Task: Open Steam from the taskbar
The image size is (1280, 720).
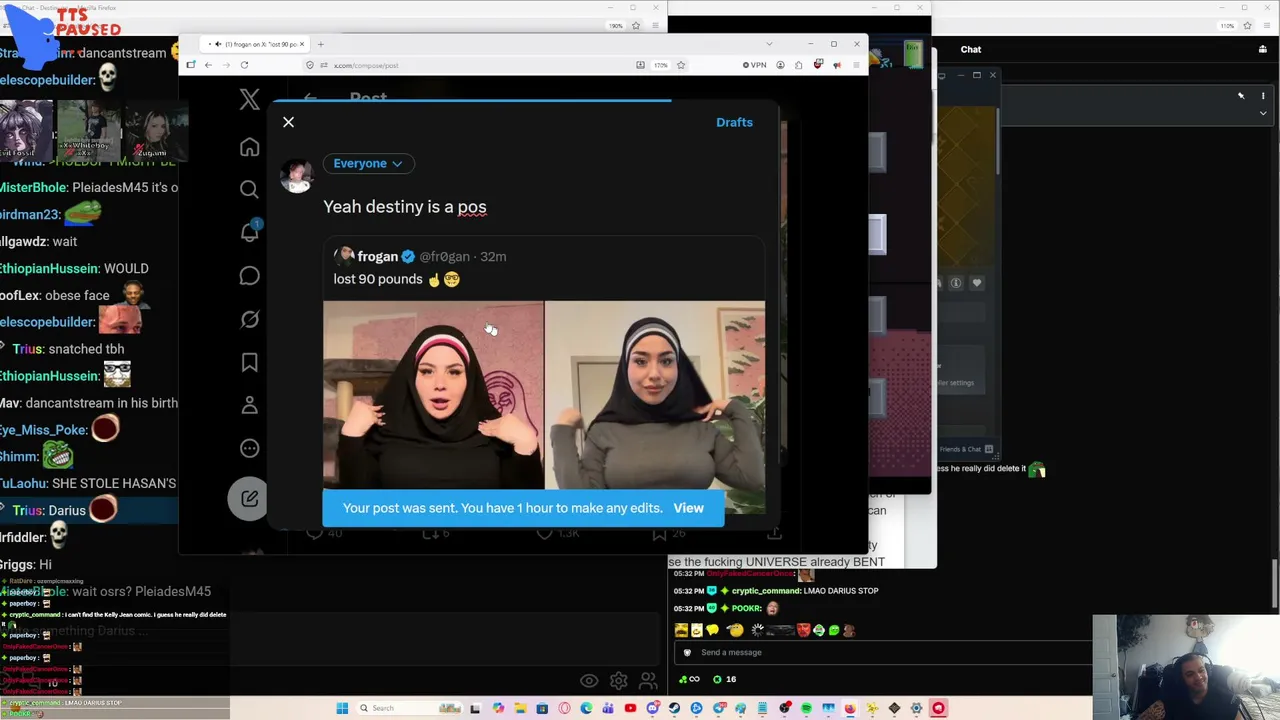Action: click(674, 708)
